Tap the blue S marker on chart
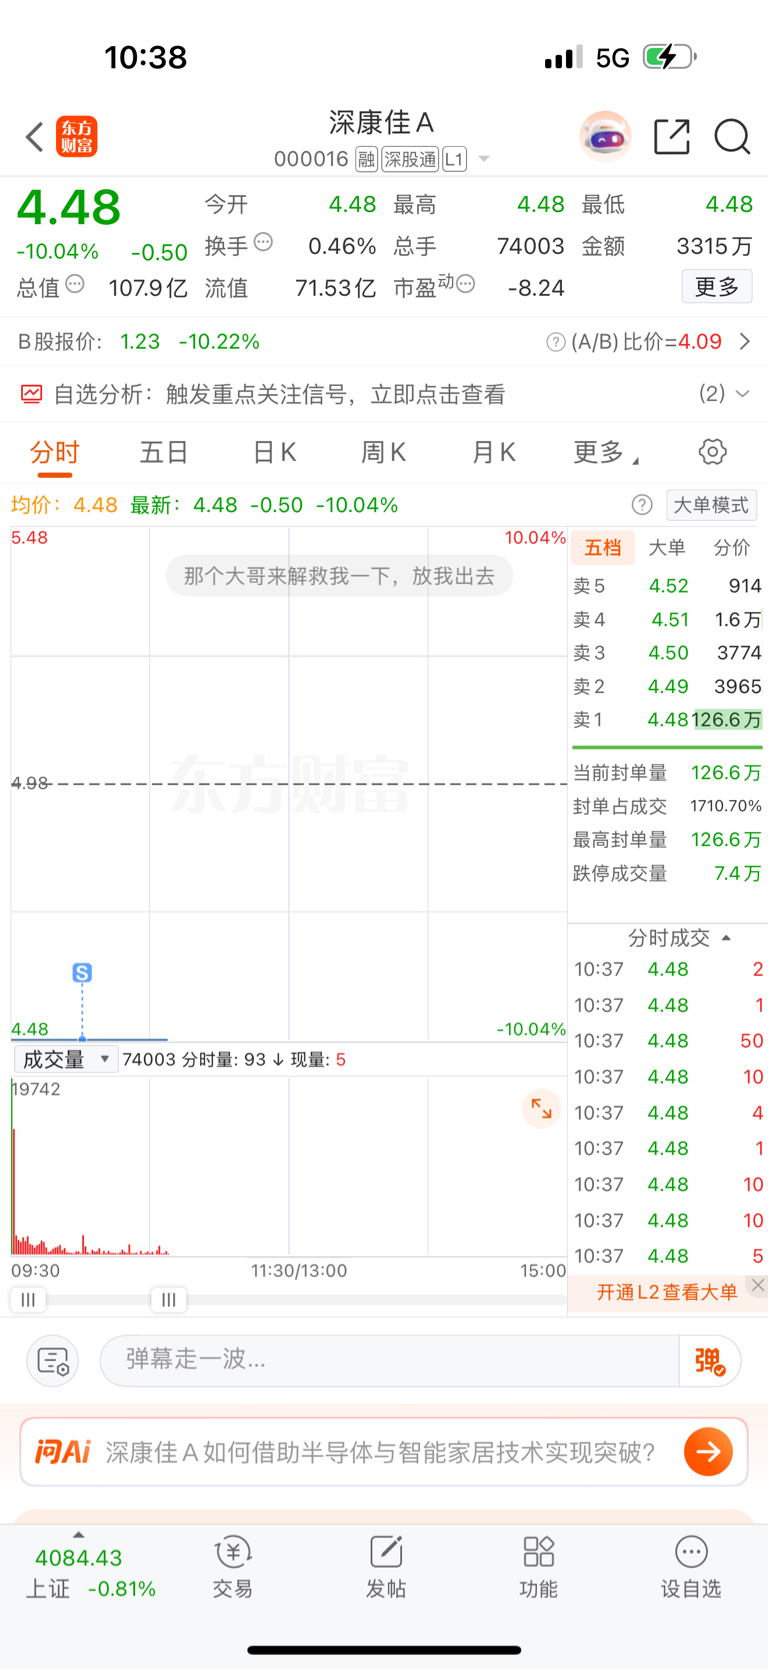 pyautogui.click(x=82, y=972)
